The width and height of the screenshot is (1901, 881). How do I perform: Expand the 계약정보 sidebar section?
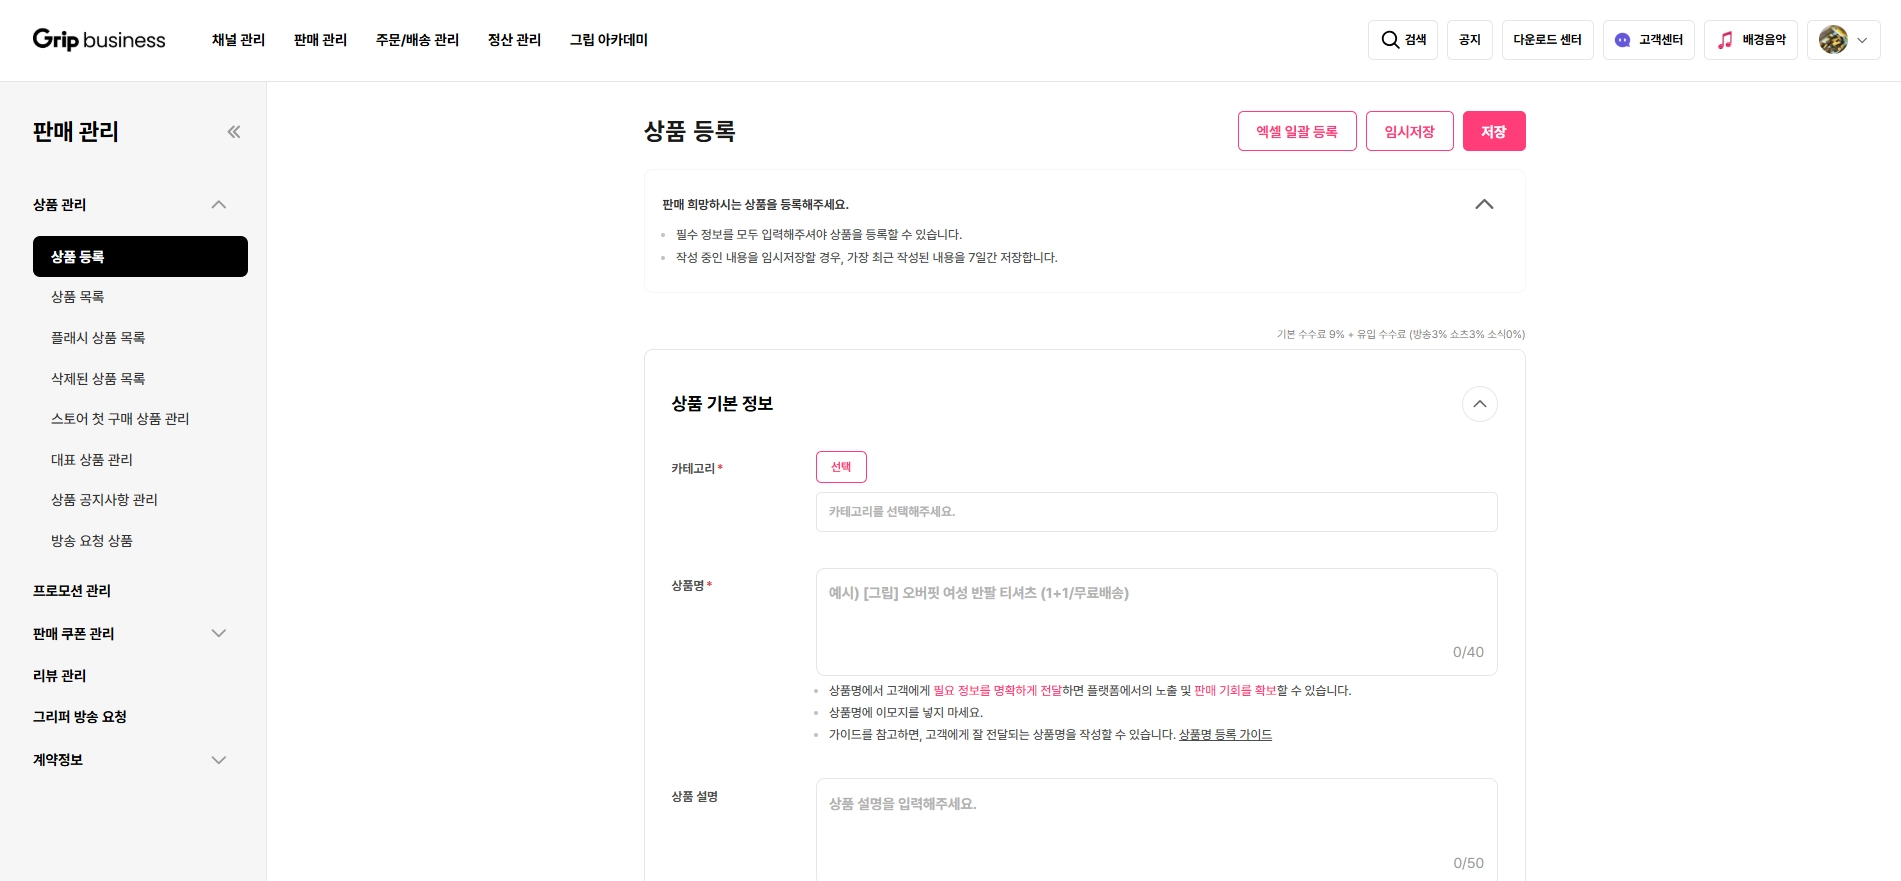click(219, 760)
